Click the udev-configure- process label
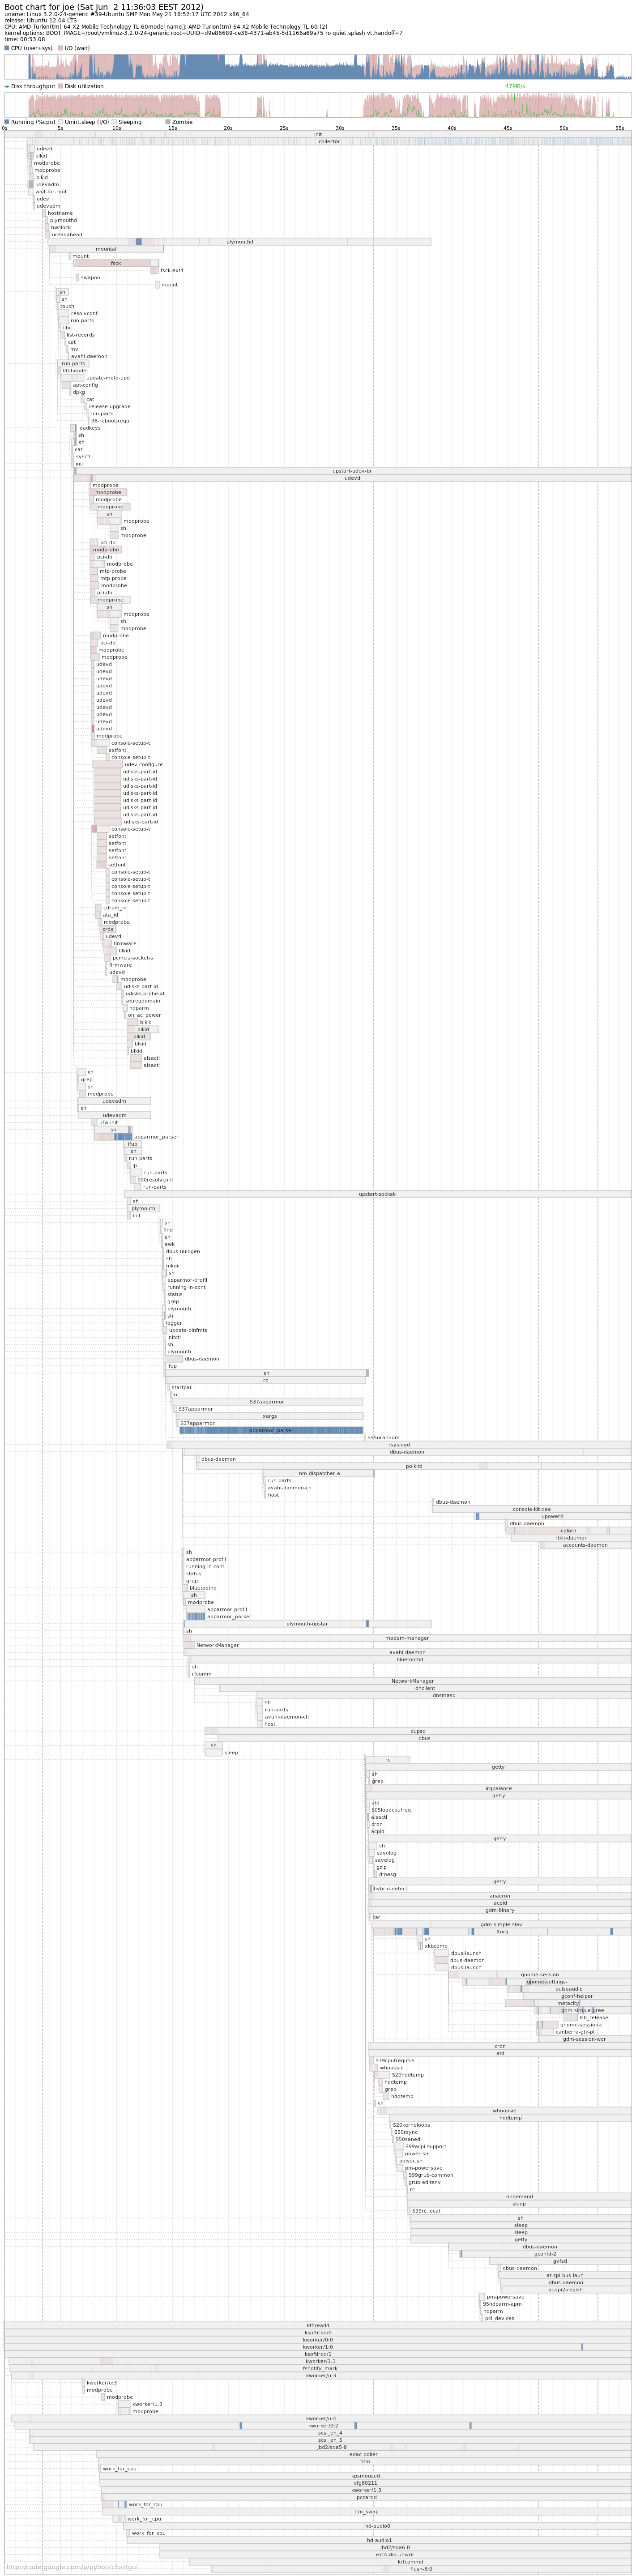Viewport: 636px width, 2576px height. coord(145,765)
